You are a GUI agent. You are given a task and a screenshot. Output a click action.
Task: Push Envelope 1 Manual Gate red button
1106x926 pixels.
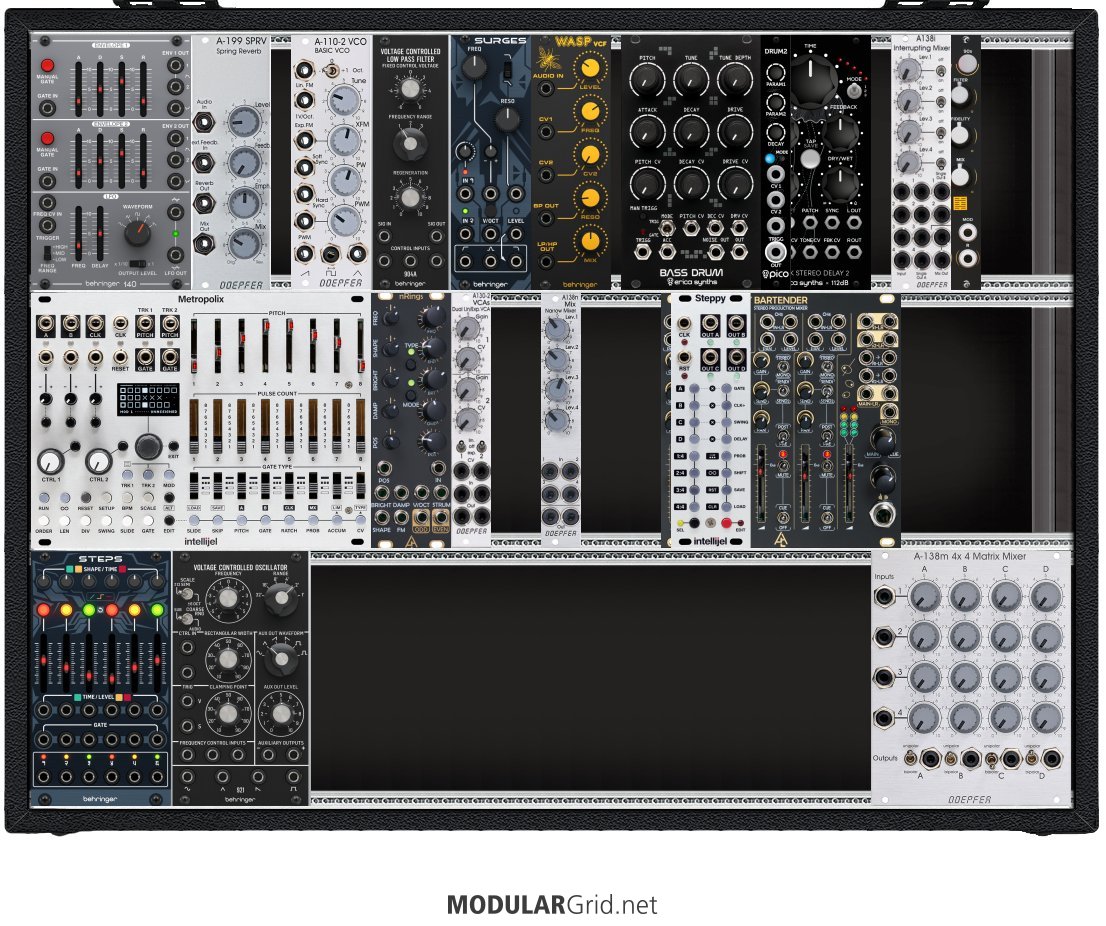point(47,66)
